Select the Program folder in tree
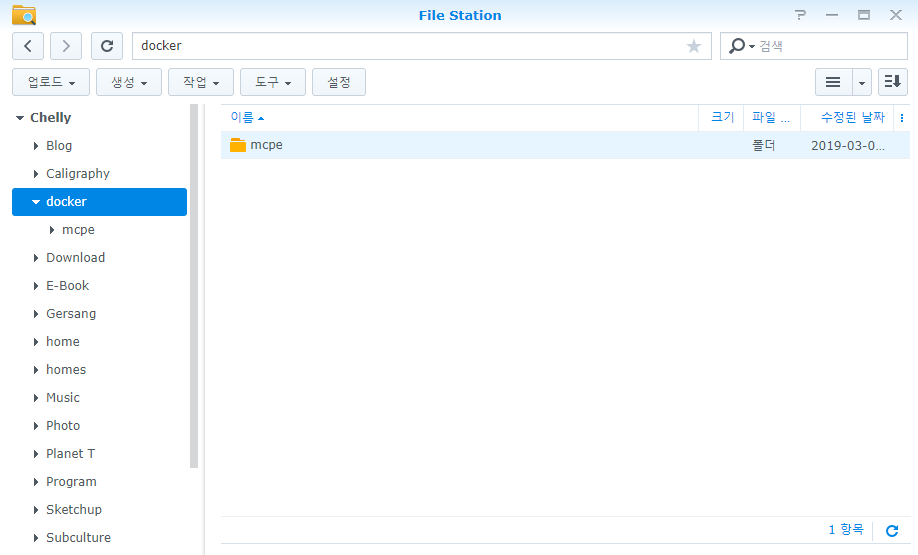The image size is (918, 555). (x=71, y=482)
